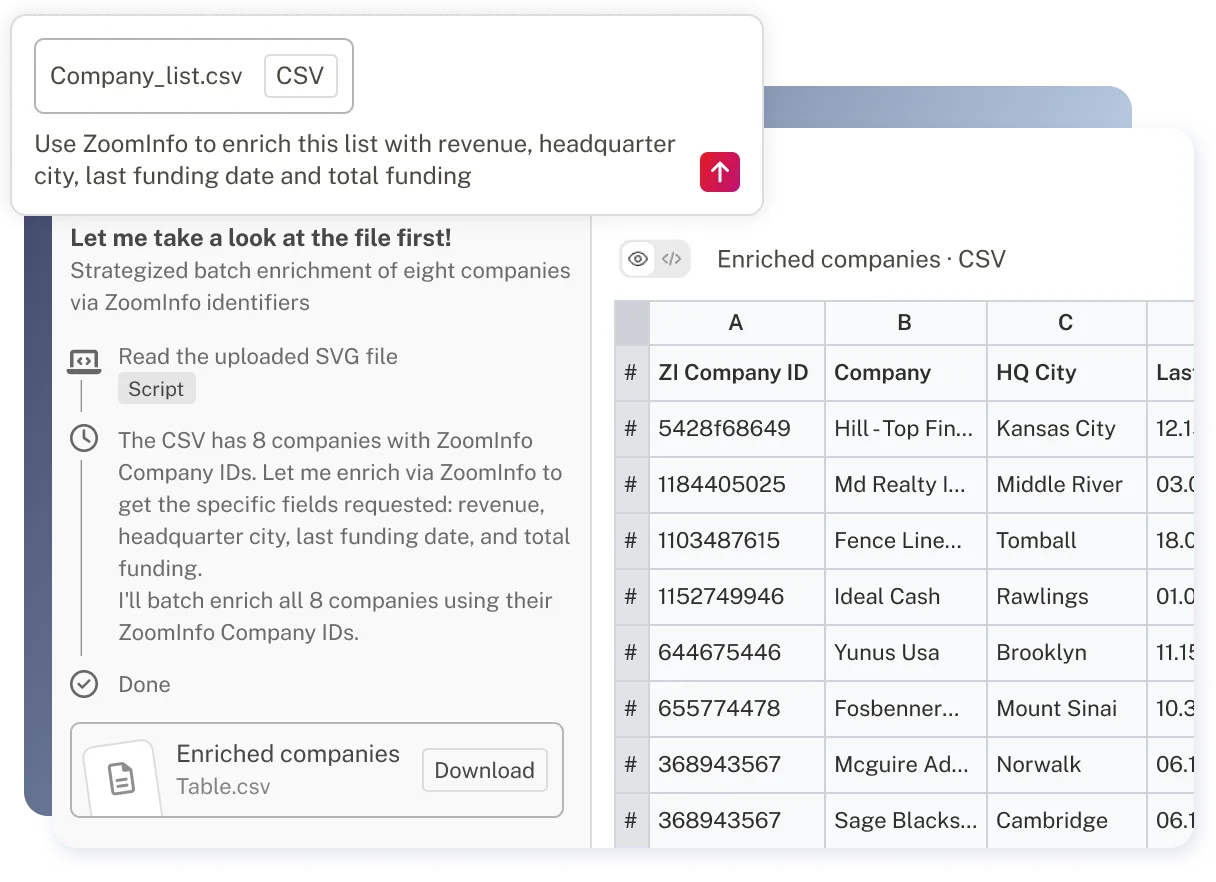Click the prompt text input area

pyautogui.click(x=355, y=160)
